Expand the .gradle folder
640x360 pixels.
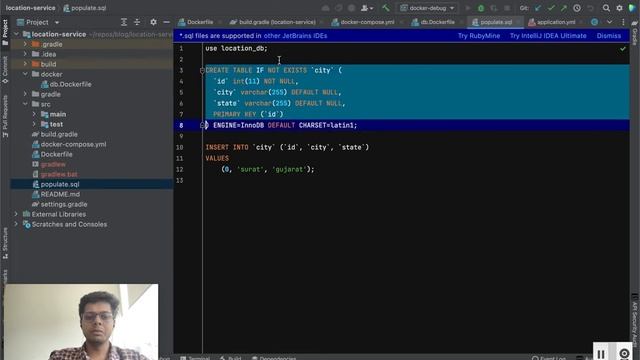(25, 44)
